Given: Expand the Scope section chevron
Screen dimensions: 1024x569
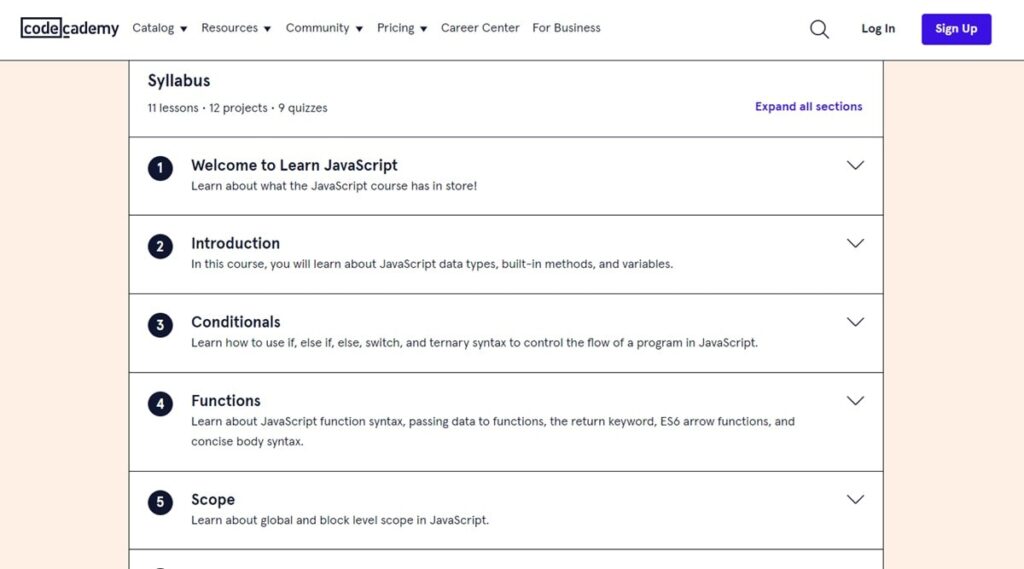Looking at the screenshot, I should [x=855, y=500].
